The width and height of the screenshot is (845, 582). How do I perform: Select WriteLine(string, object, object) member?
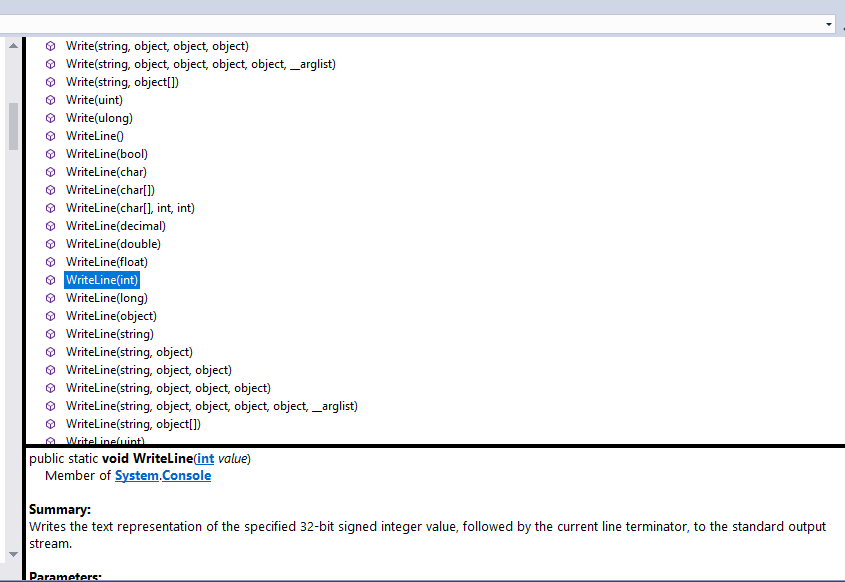pos(149,370)
